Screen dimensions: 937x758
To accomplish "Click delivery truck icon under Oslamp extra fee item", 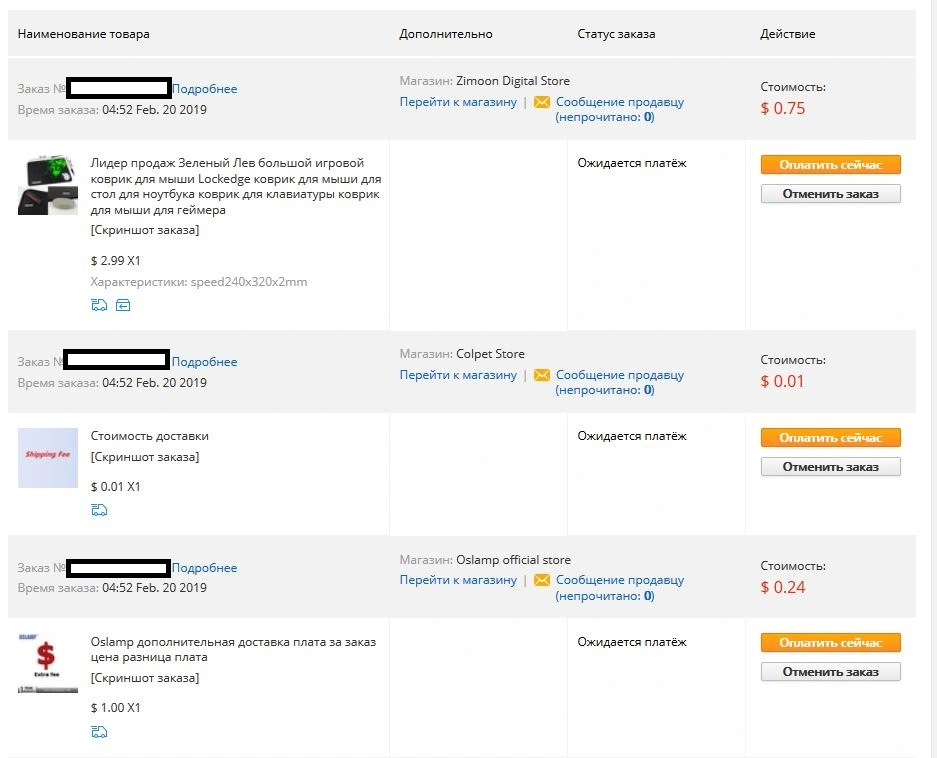I will click(99, 732).
